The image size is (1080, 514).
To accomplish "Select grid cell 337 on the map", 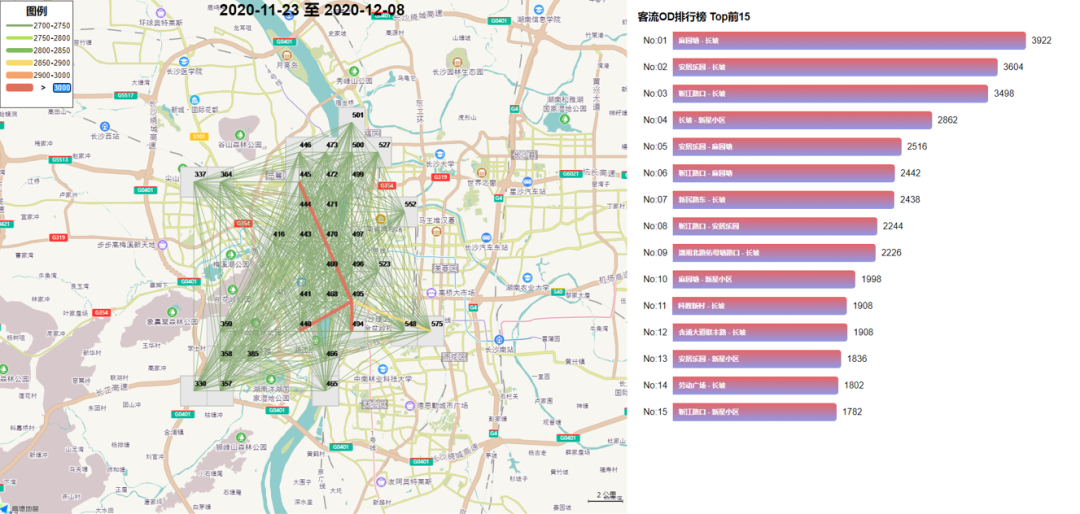I will click(x=200, y=174).
